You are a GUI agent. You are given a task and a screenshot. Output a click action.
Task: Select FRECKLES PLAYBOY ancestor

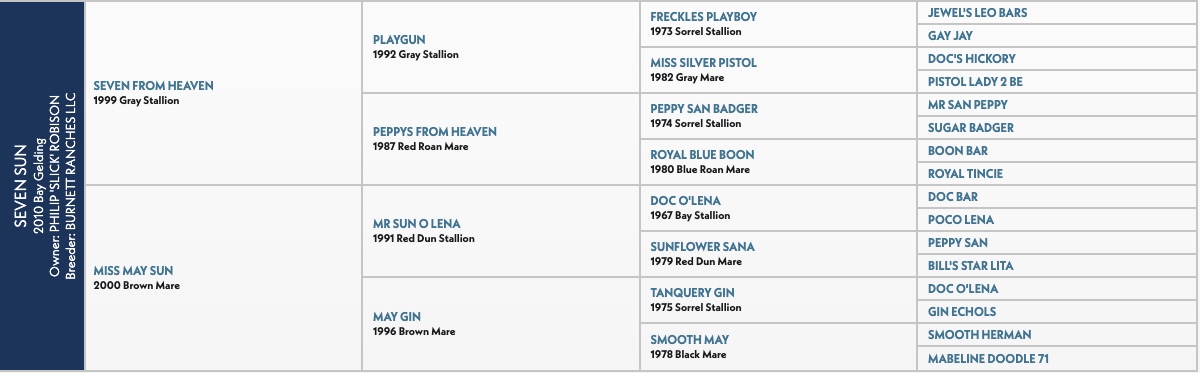tap(703, 17)
